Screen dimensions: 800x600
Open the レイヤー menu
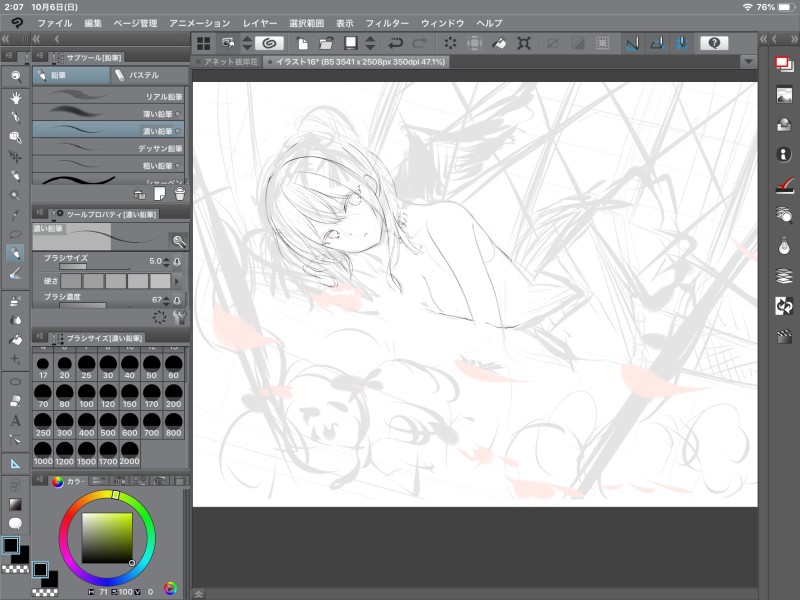260,23
